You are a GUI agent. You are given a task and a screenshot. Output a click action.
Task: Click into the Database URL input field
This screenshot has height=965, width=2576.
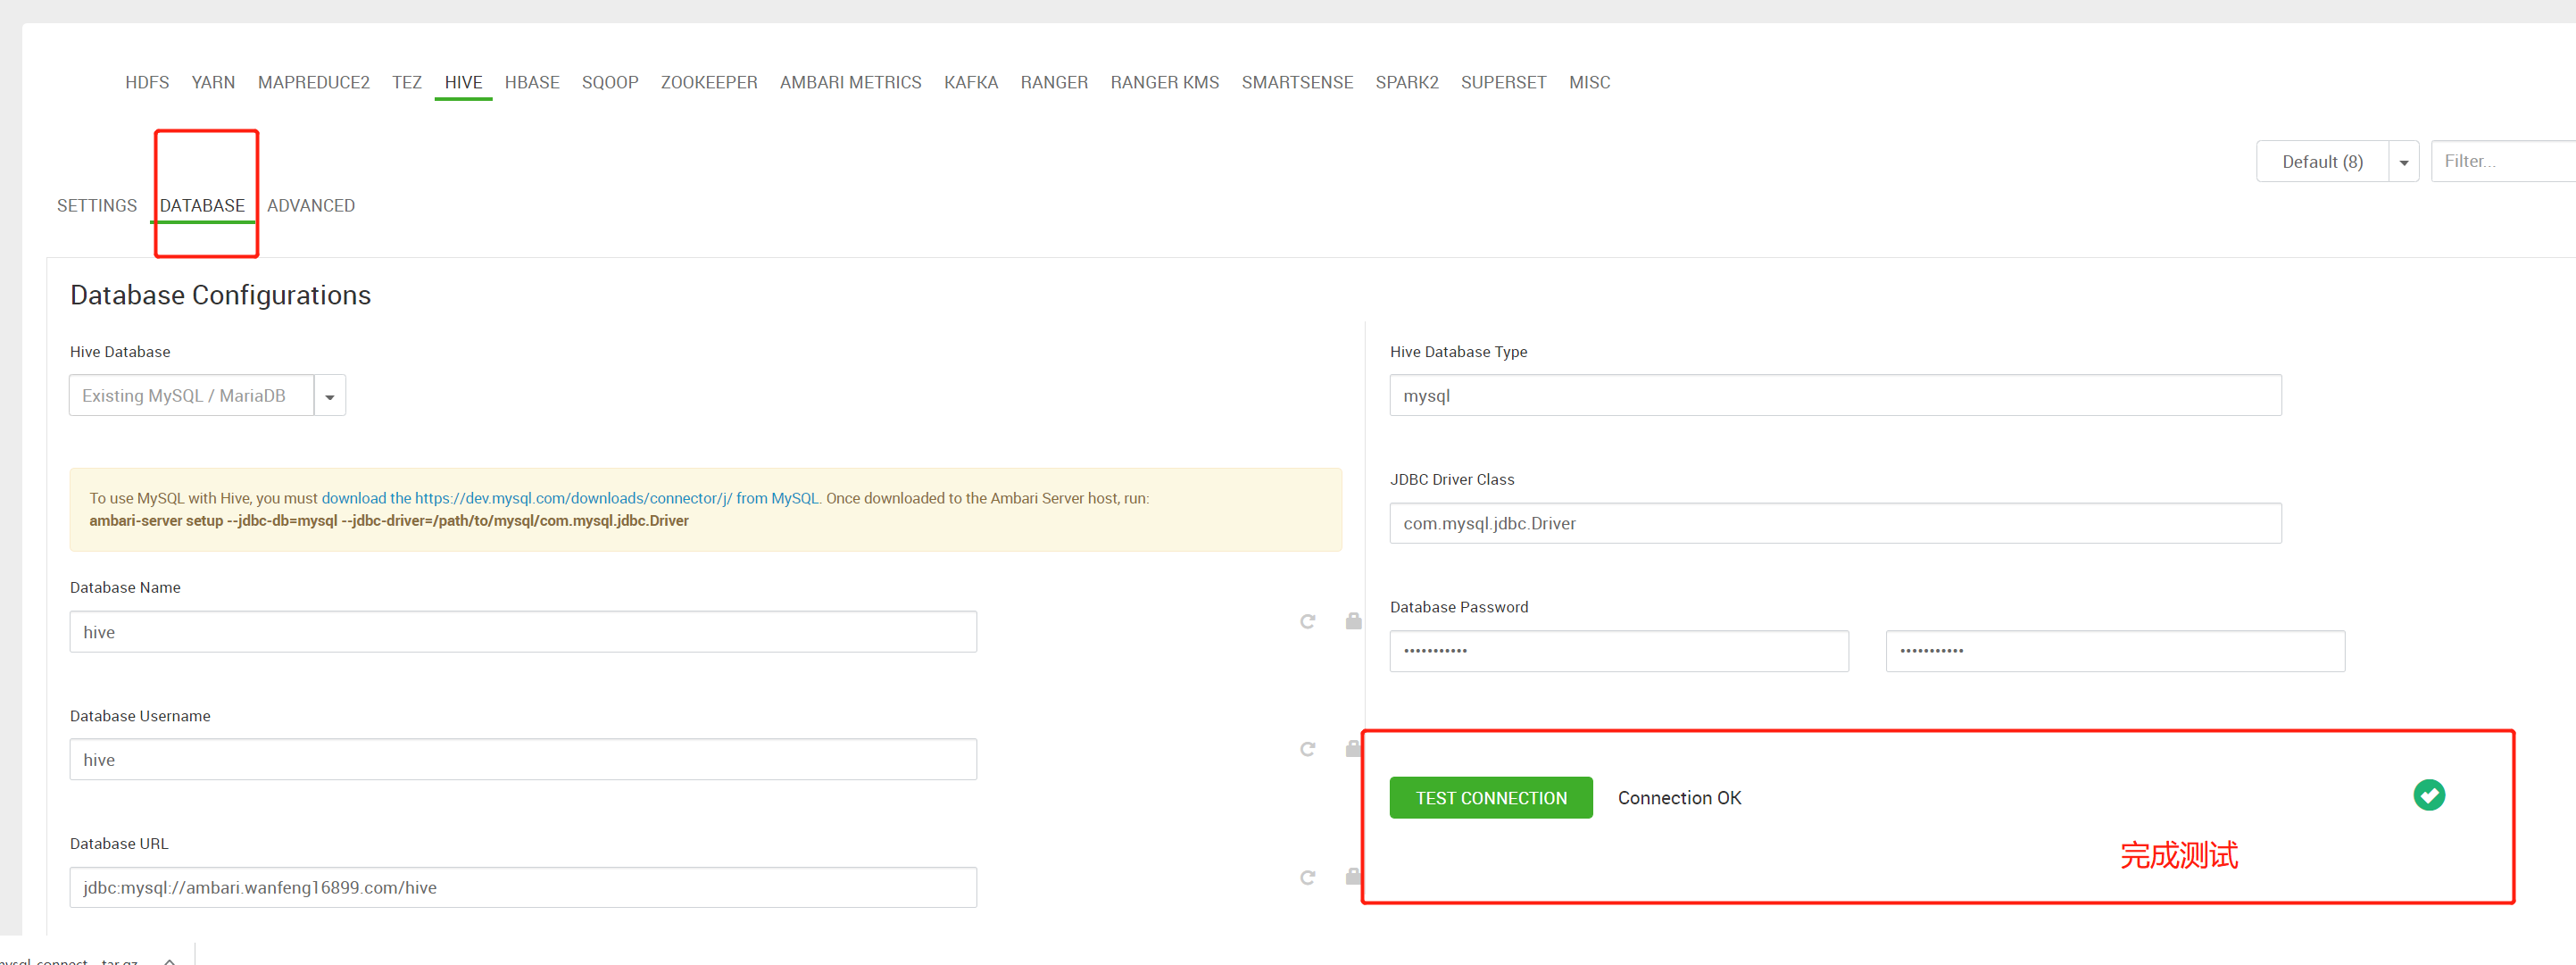pos(523,887)
